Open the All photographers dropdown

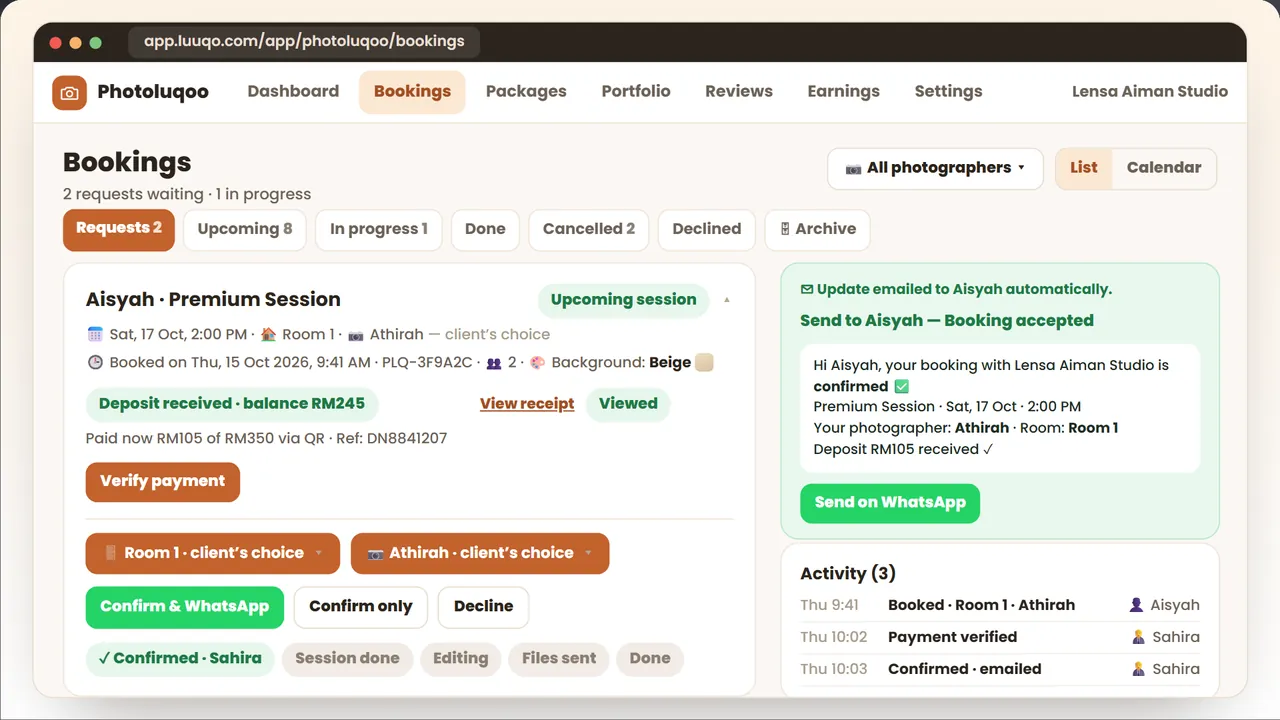click(935, 168)
